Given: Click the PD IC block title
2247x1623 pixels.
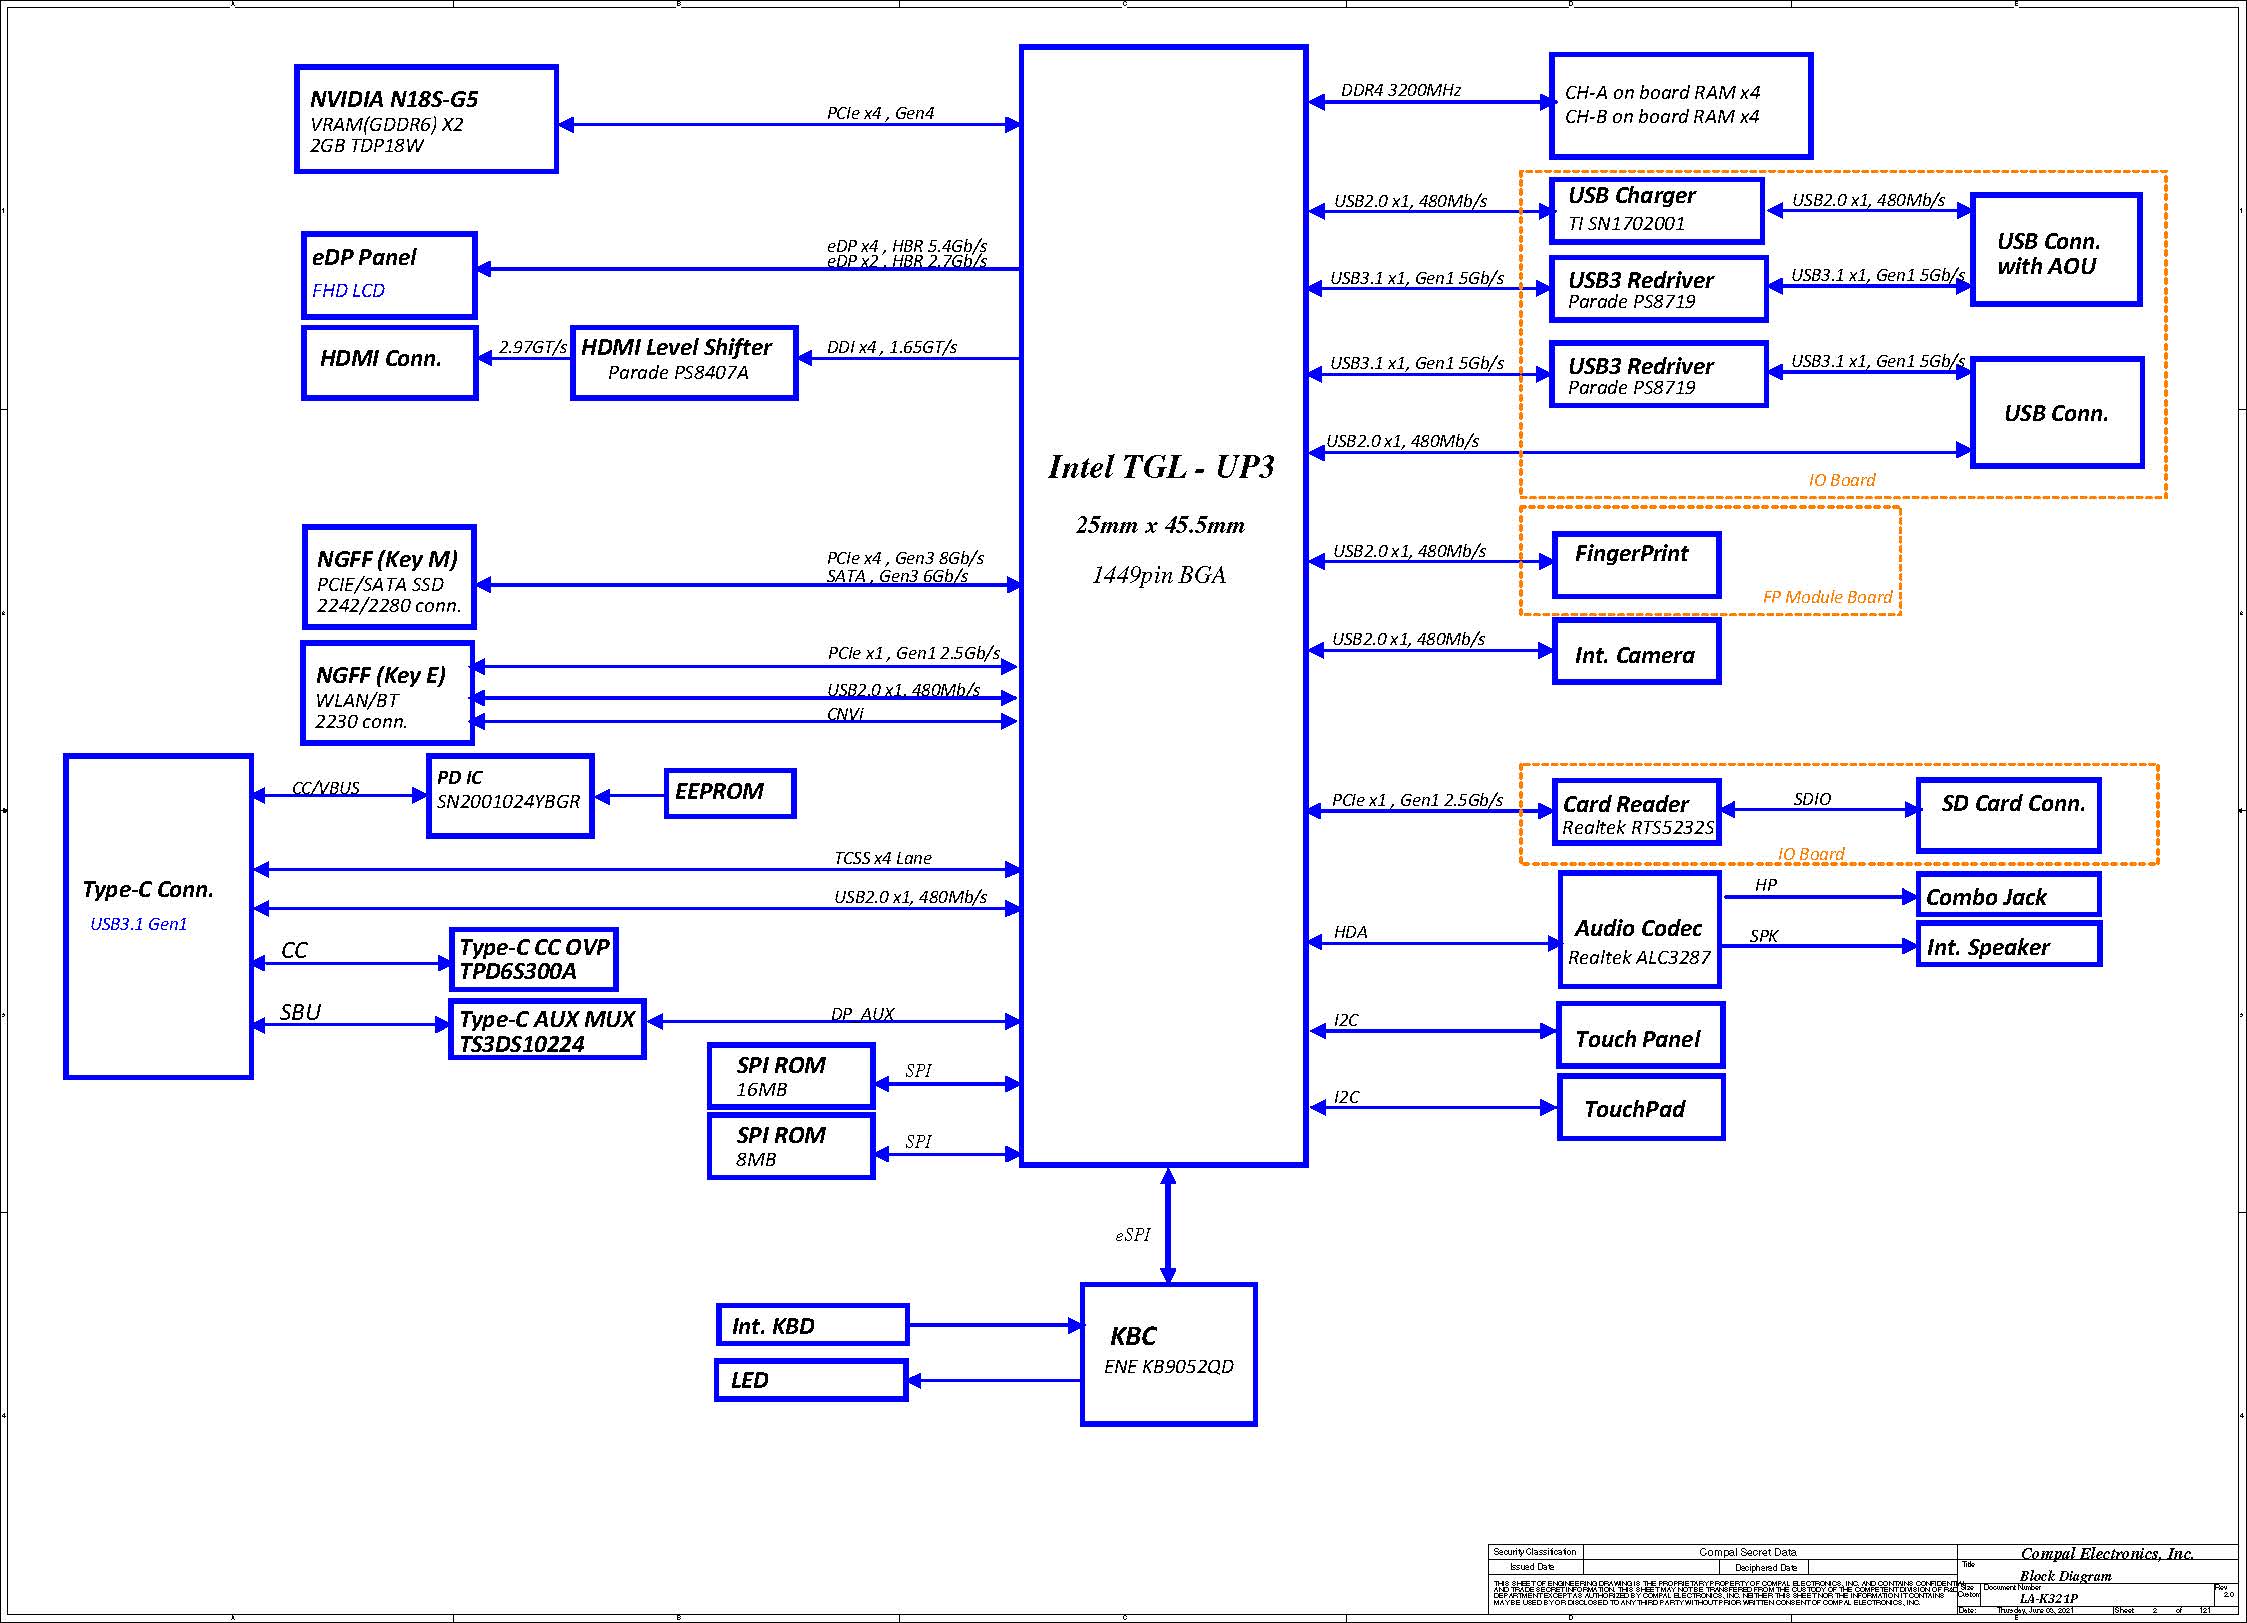Looking at the screenshot, I should [460, 777].
